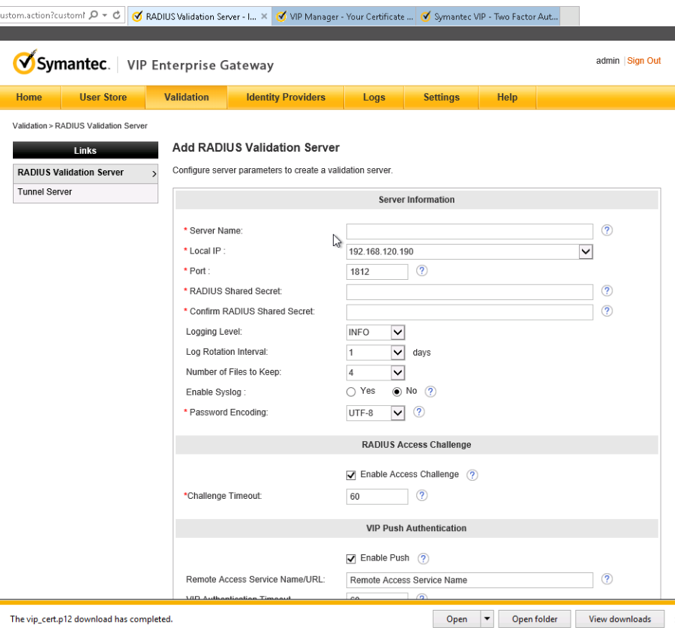Image resolution: width=675 pixels, height=634 pixels.
Task: Open help icon next to Port field
Action: [x=421, y=271]
